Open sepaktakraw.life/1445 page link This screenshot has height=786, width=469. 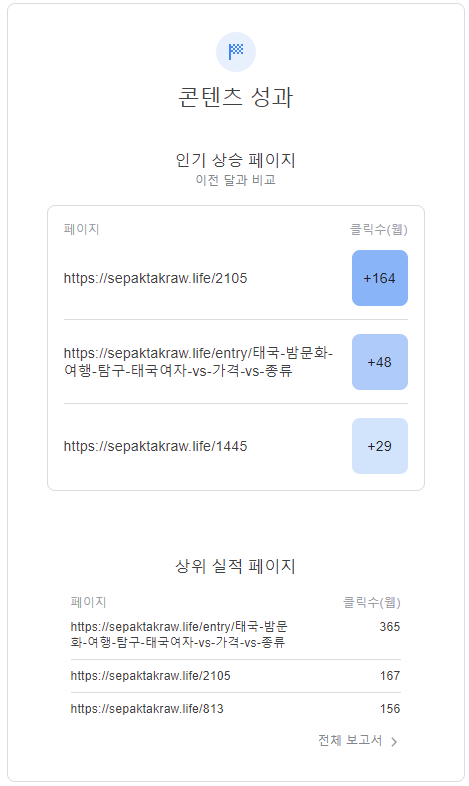155,446
